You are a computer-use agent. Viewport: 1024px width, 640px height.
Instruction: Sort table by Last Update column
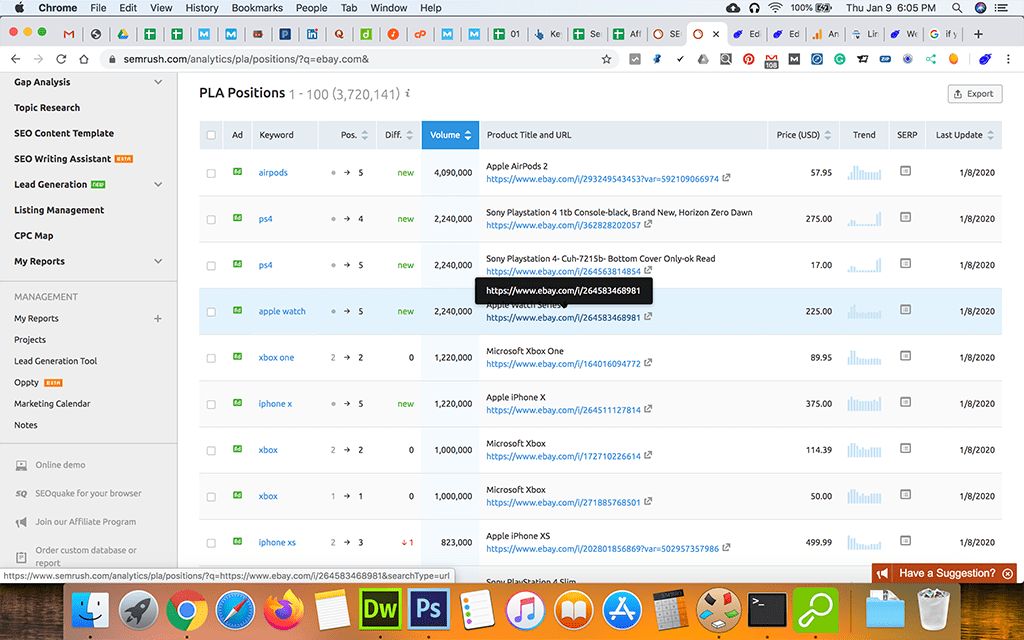(x=965, y=135)
